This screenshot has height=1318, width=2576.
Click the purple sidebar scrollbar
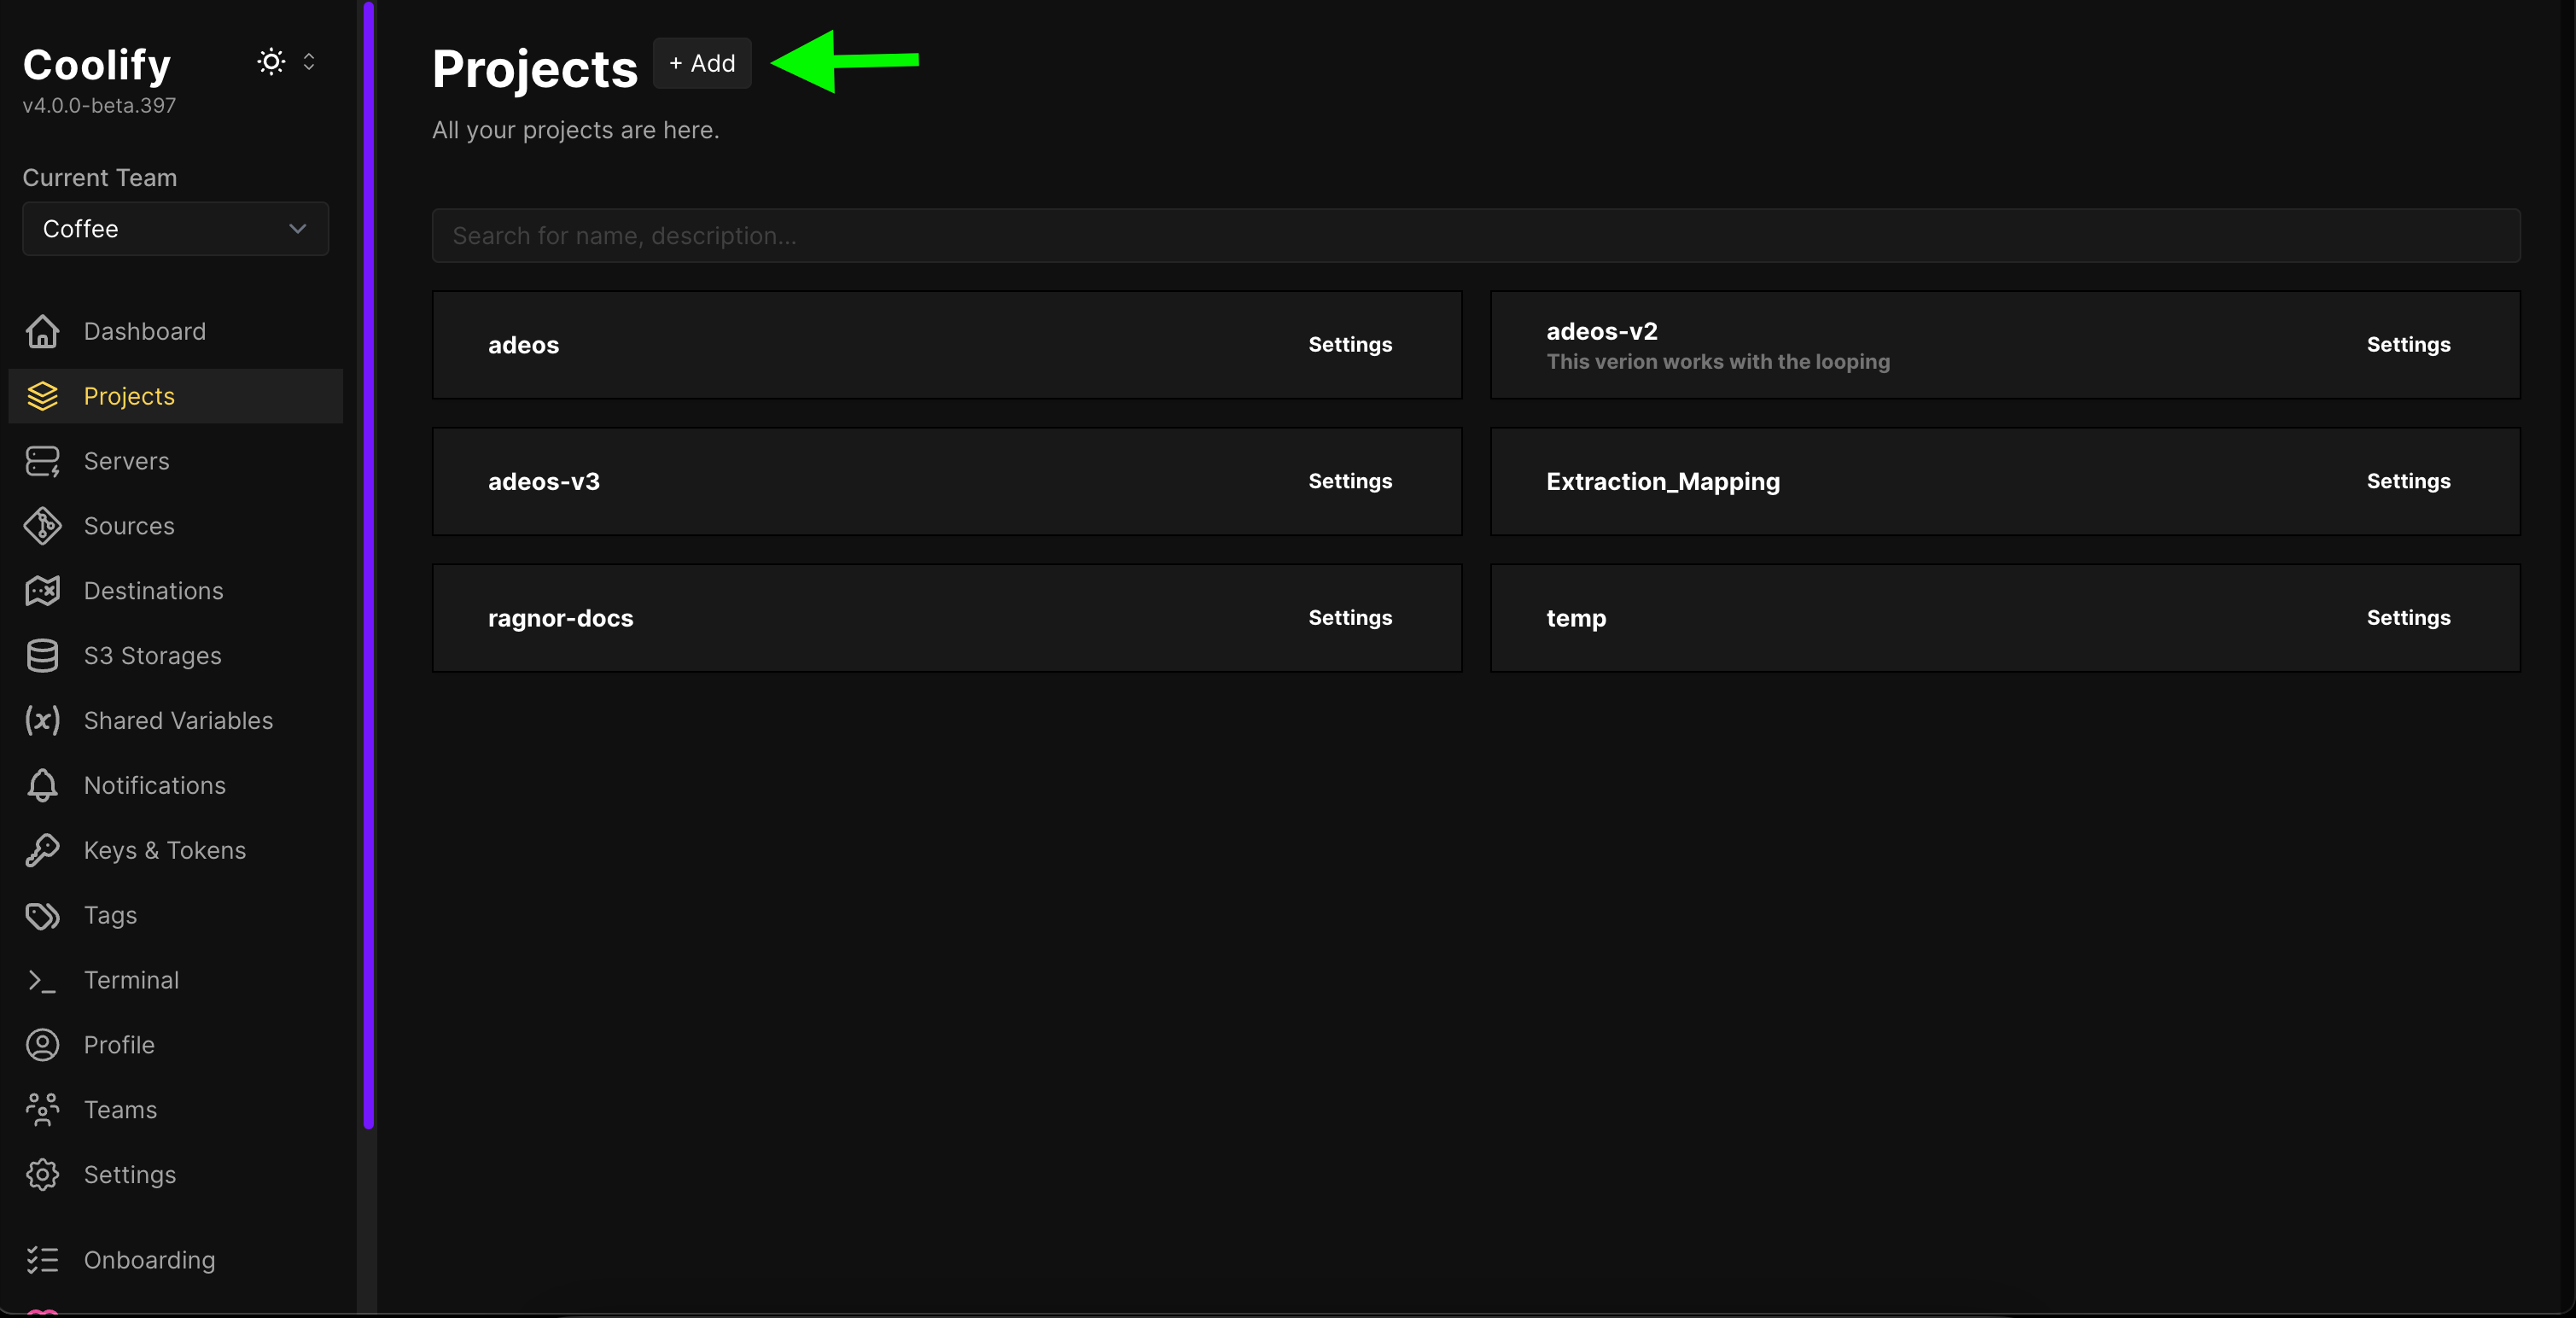(x=368, y=565)
